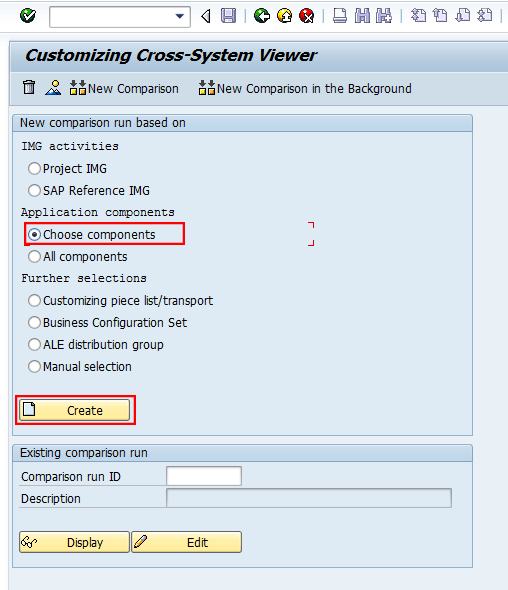Screen dimensions: 508x590
Task: Click the Comparison run ID input field
Action: click(x=204, y=476)
